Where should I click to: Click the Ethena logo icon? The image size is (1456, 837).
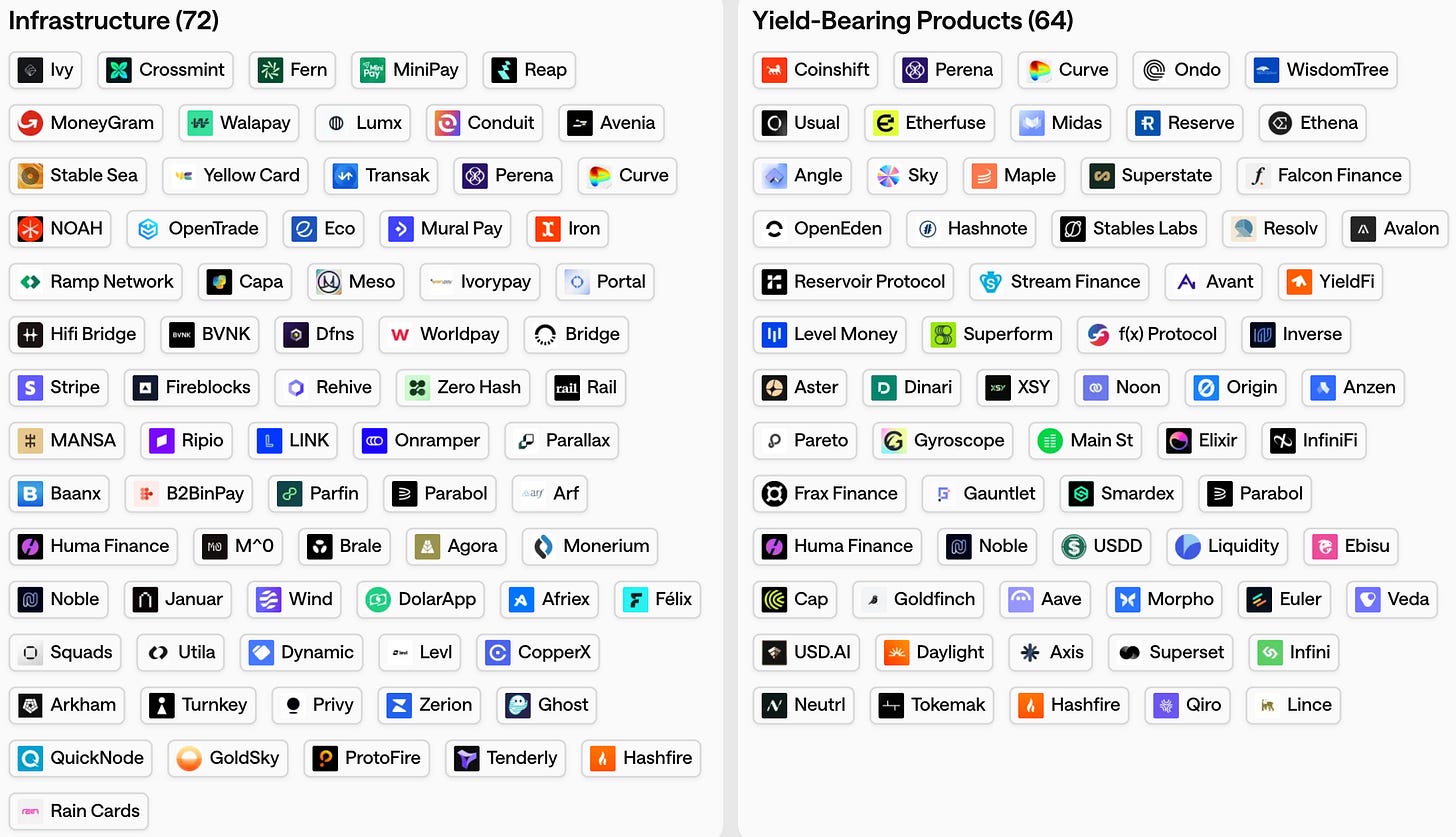(x=1282, y=122)
